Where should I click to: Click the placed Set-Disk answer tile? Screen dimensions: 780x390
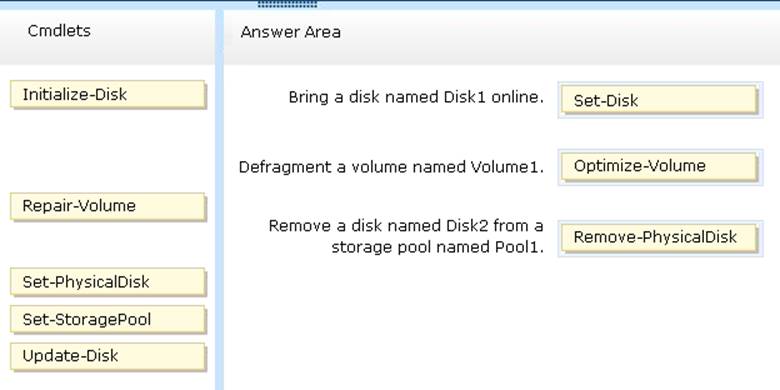(660, 100)
